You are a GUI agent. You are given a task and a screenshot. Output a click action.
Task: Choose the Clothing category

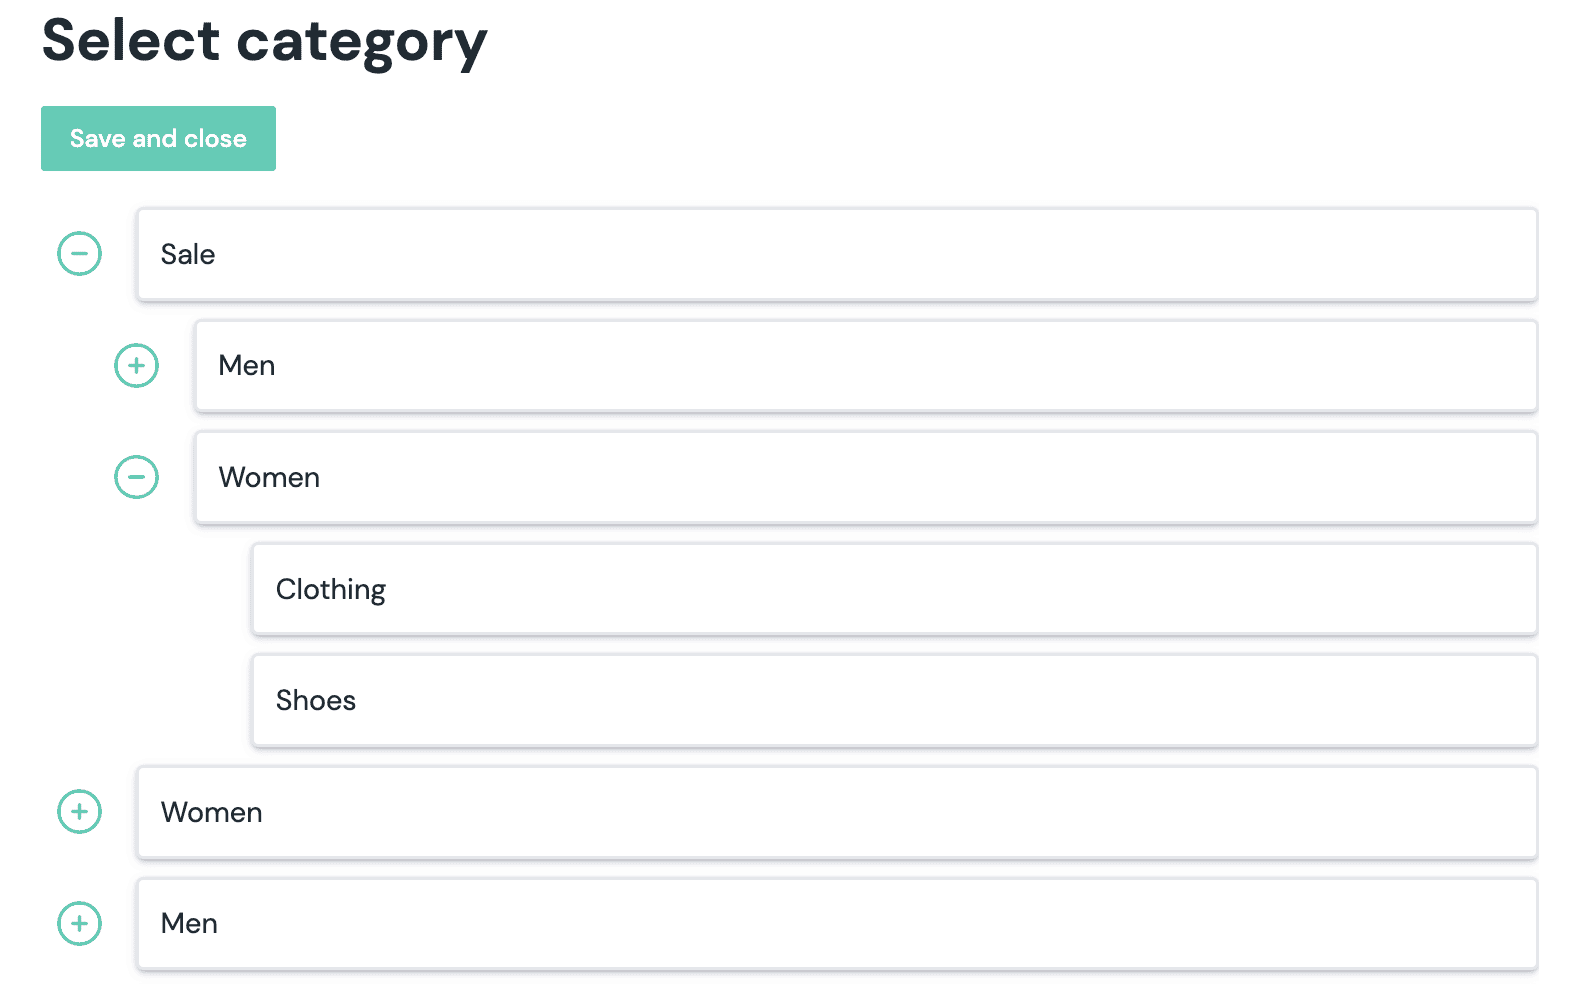tap(894, 590)
